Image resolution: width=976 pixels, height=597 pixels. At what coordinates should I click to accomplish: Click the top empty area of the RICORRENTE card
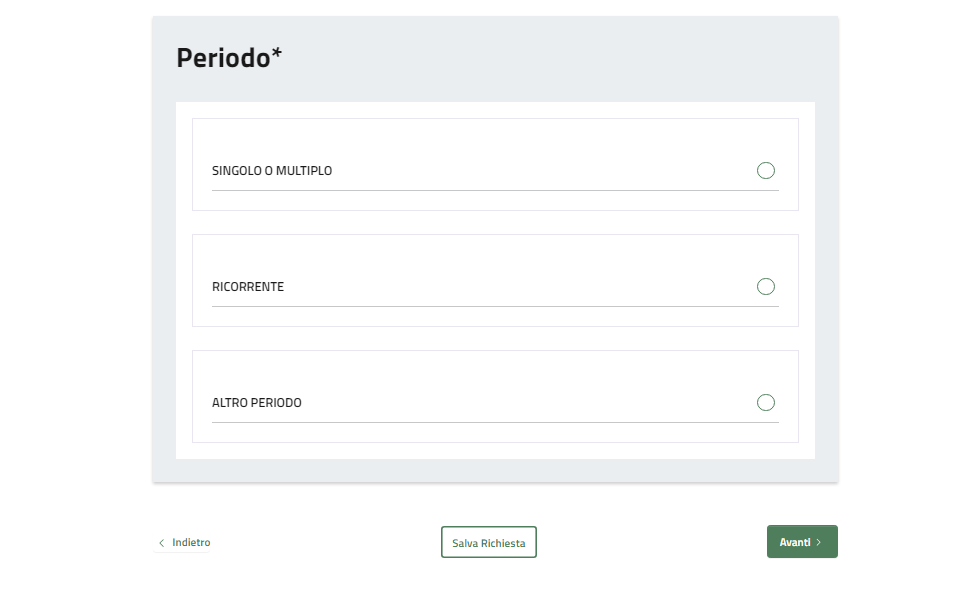tap(495, 251)
